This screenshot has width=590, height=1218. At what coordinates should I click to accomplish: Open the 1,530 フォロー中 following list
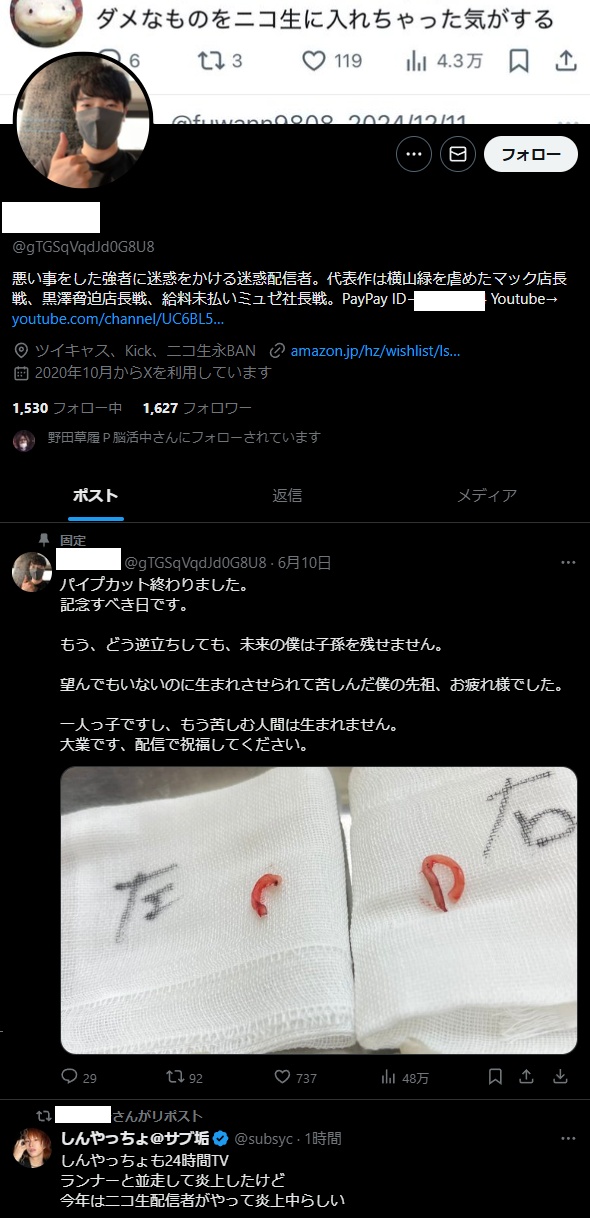coord(67,408)
